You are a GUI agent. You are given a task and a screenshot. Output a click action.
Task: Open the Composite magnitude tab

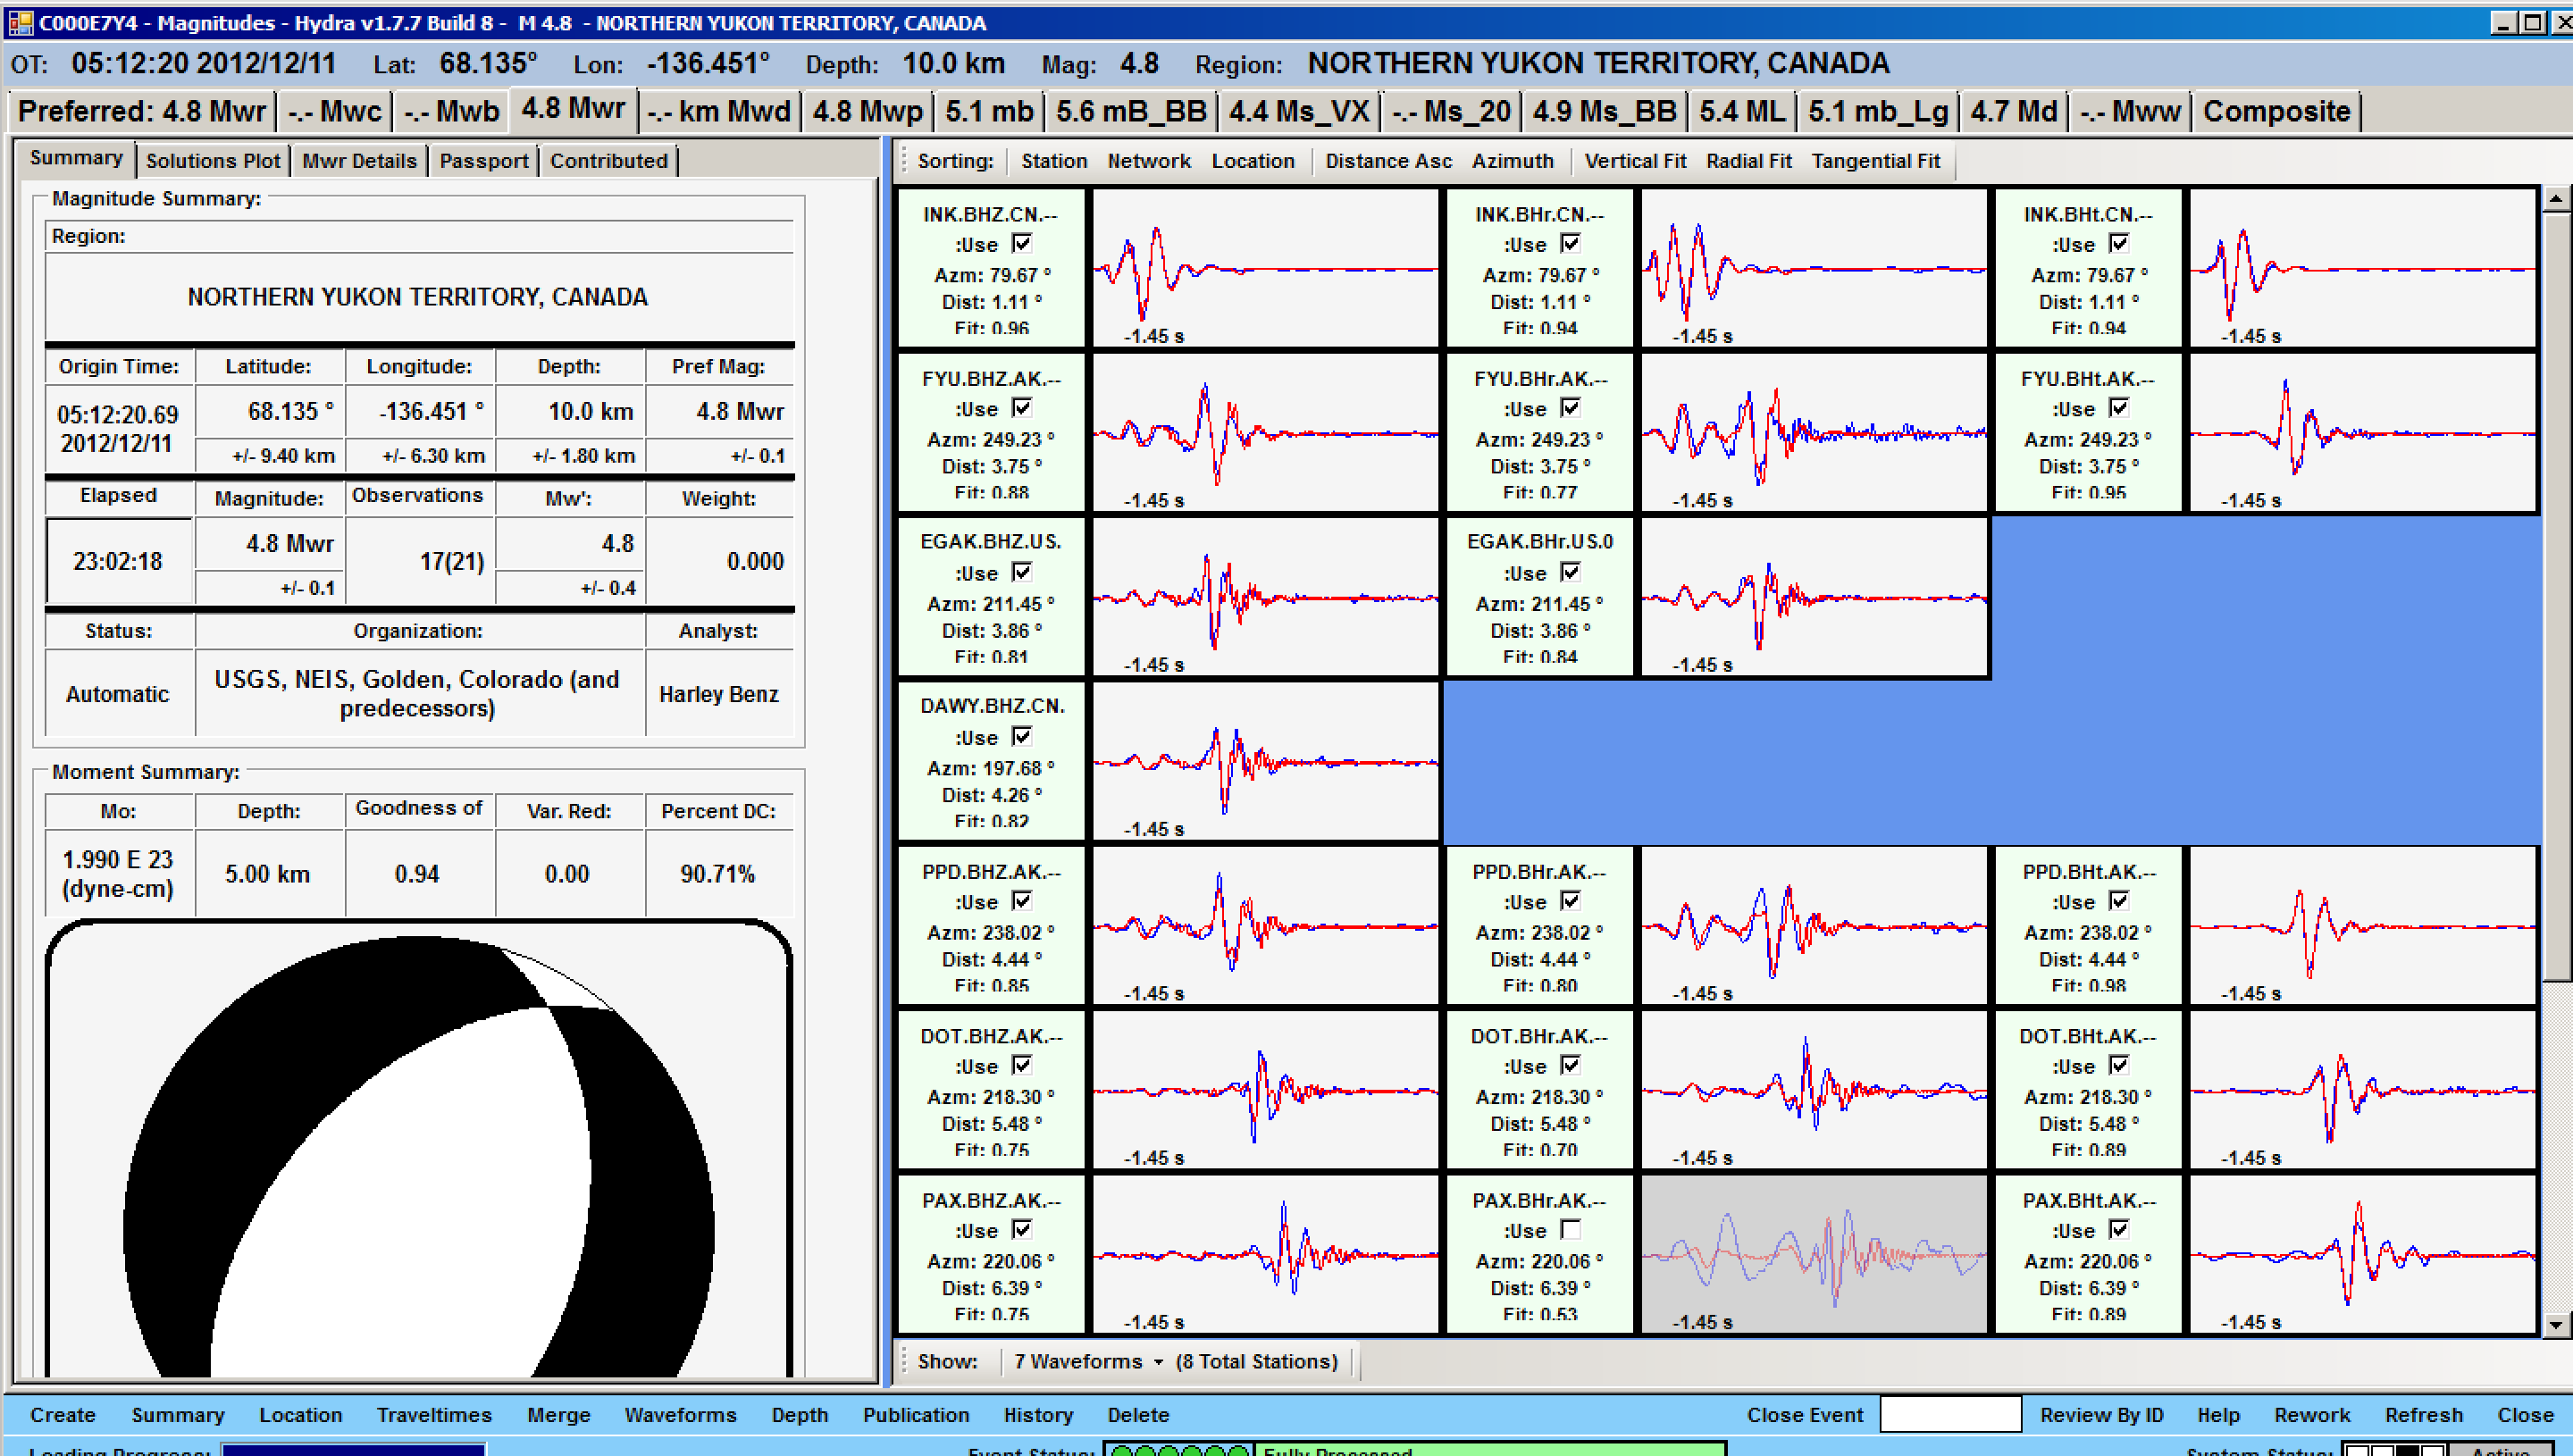click(2276, 111)
